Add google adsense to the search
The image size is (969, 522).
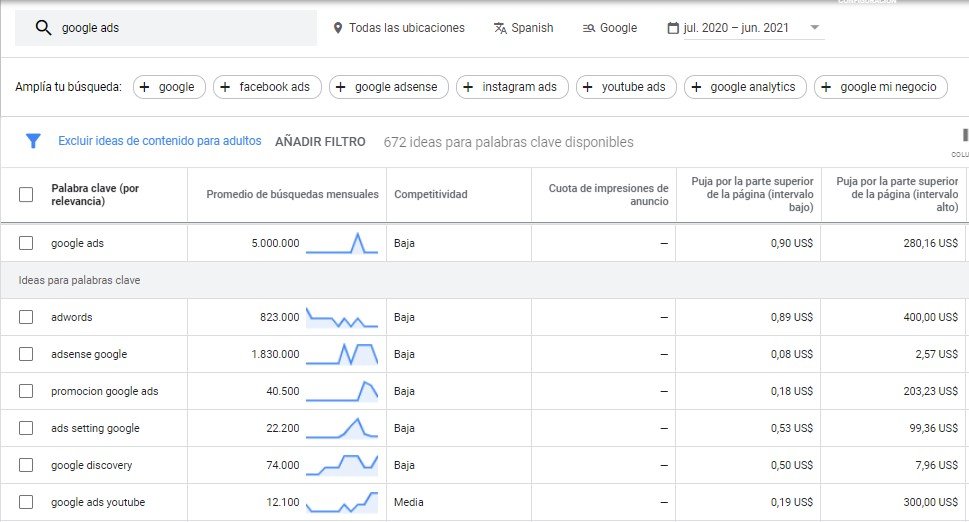click(x=389, y=87)
